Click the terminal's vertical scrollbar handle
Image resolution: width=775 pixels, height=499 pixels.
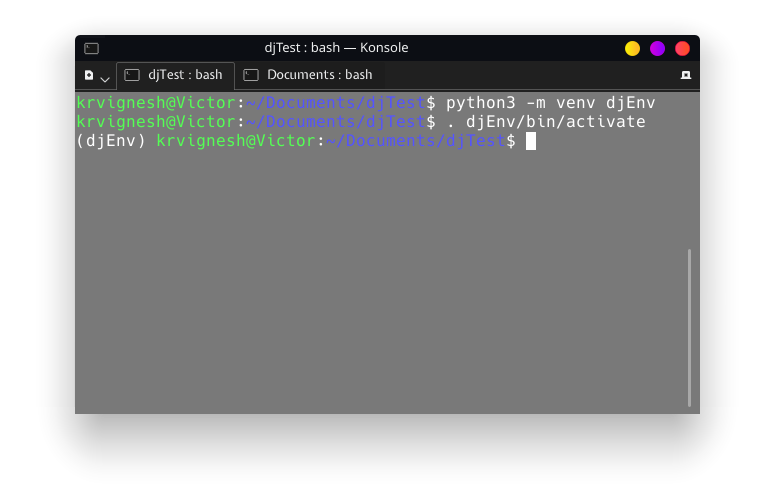pyautogui.click(x=689, y=328)
